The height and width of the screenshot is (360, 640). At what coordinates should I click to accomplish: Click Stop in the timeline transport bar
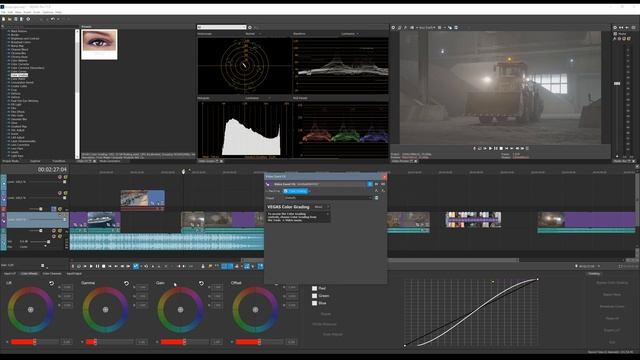103,266
